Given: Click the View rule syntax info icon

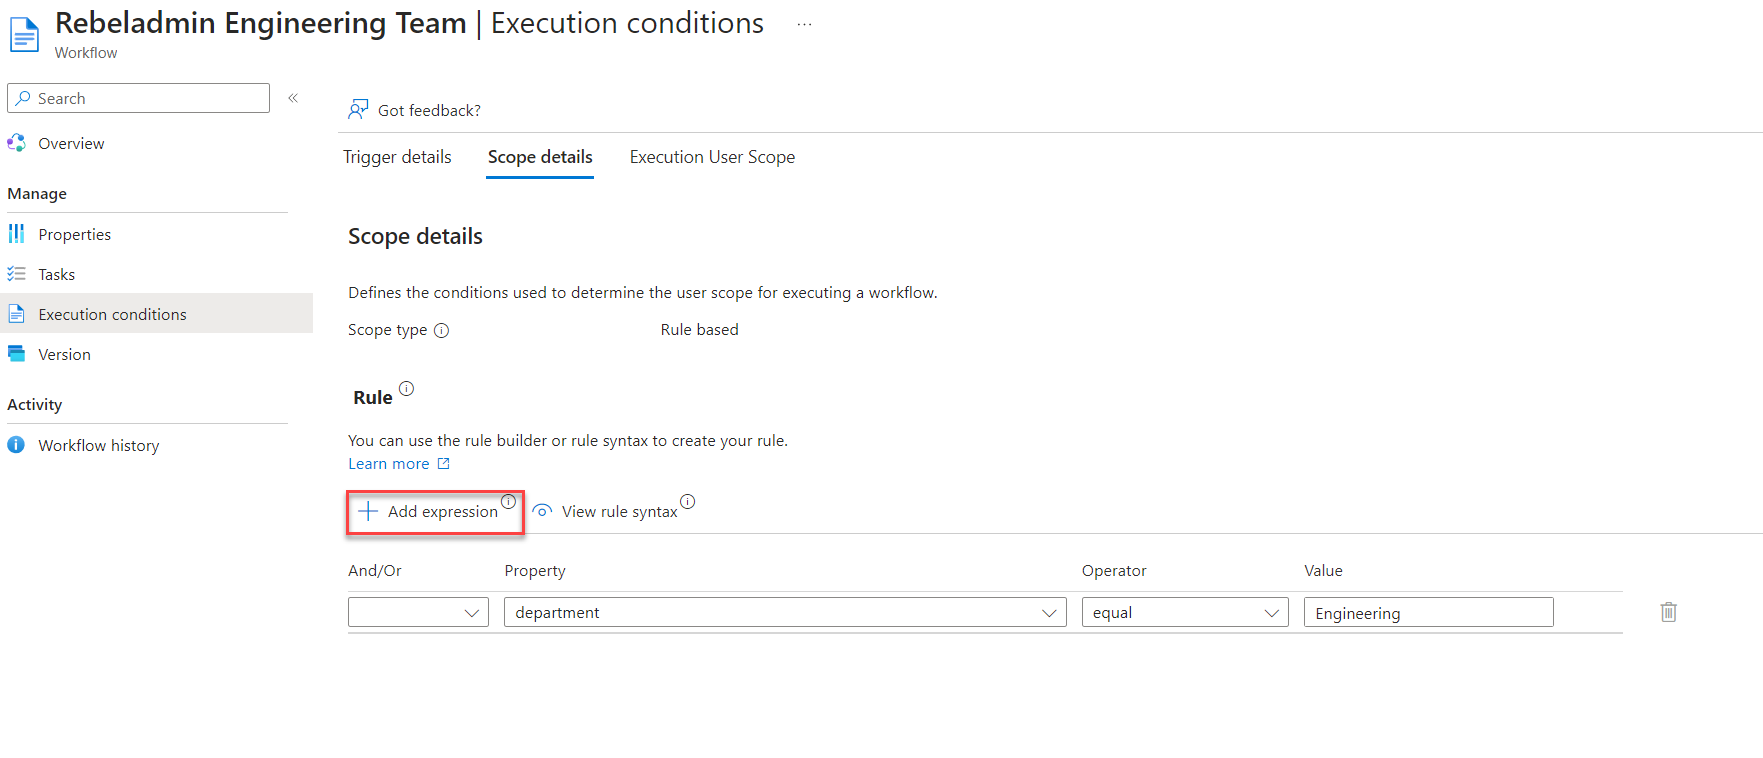Looking at the screenshot, I should pos(687,501).
